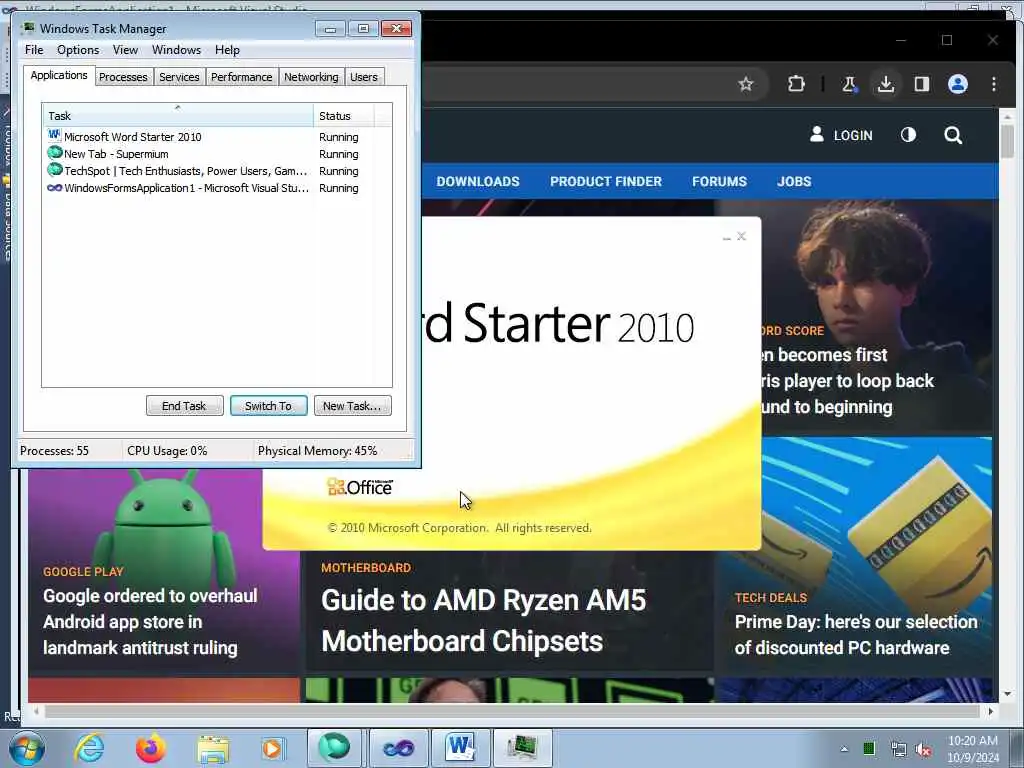Switch to the Performance tab

(242, 77)
